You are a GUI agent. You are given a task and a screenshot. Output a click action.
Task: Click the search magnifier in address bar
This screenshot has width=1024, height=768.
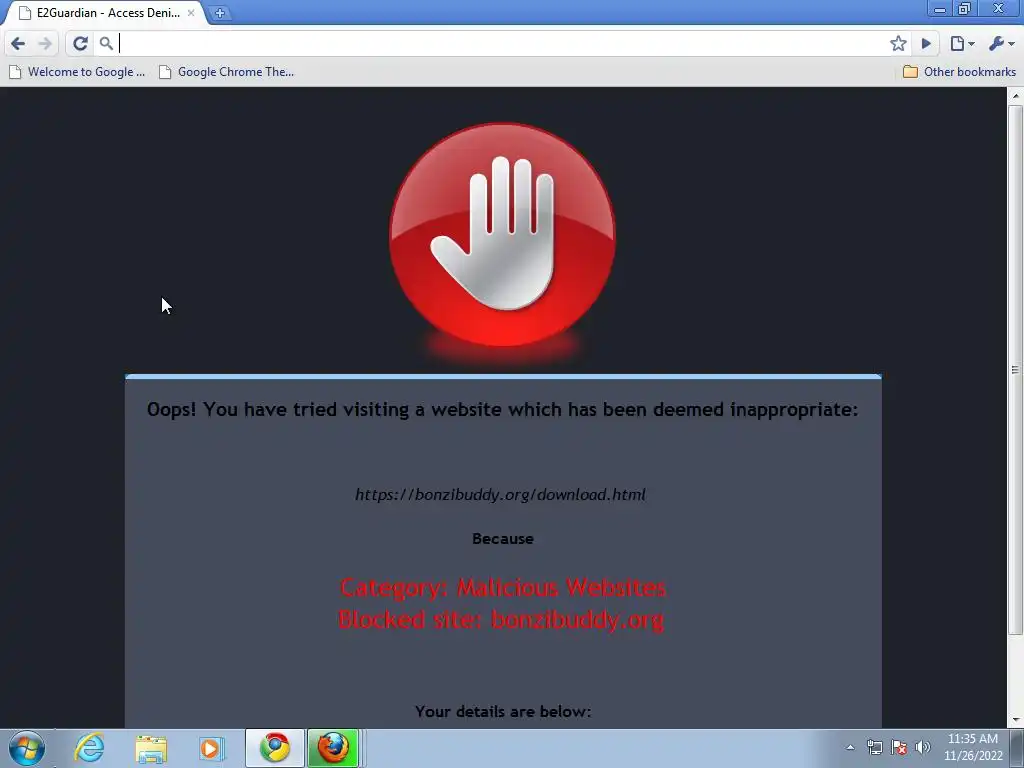pyautogui.click(x=106, y=44)
